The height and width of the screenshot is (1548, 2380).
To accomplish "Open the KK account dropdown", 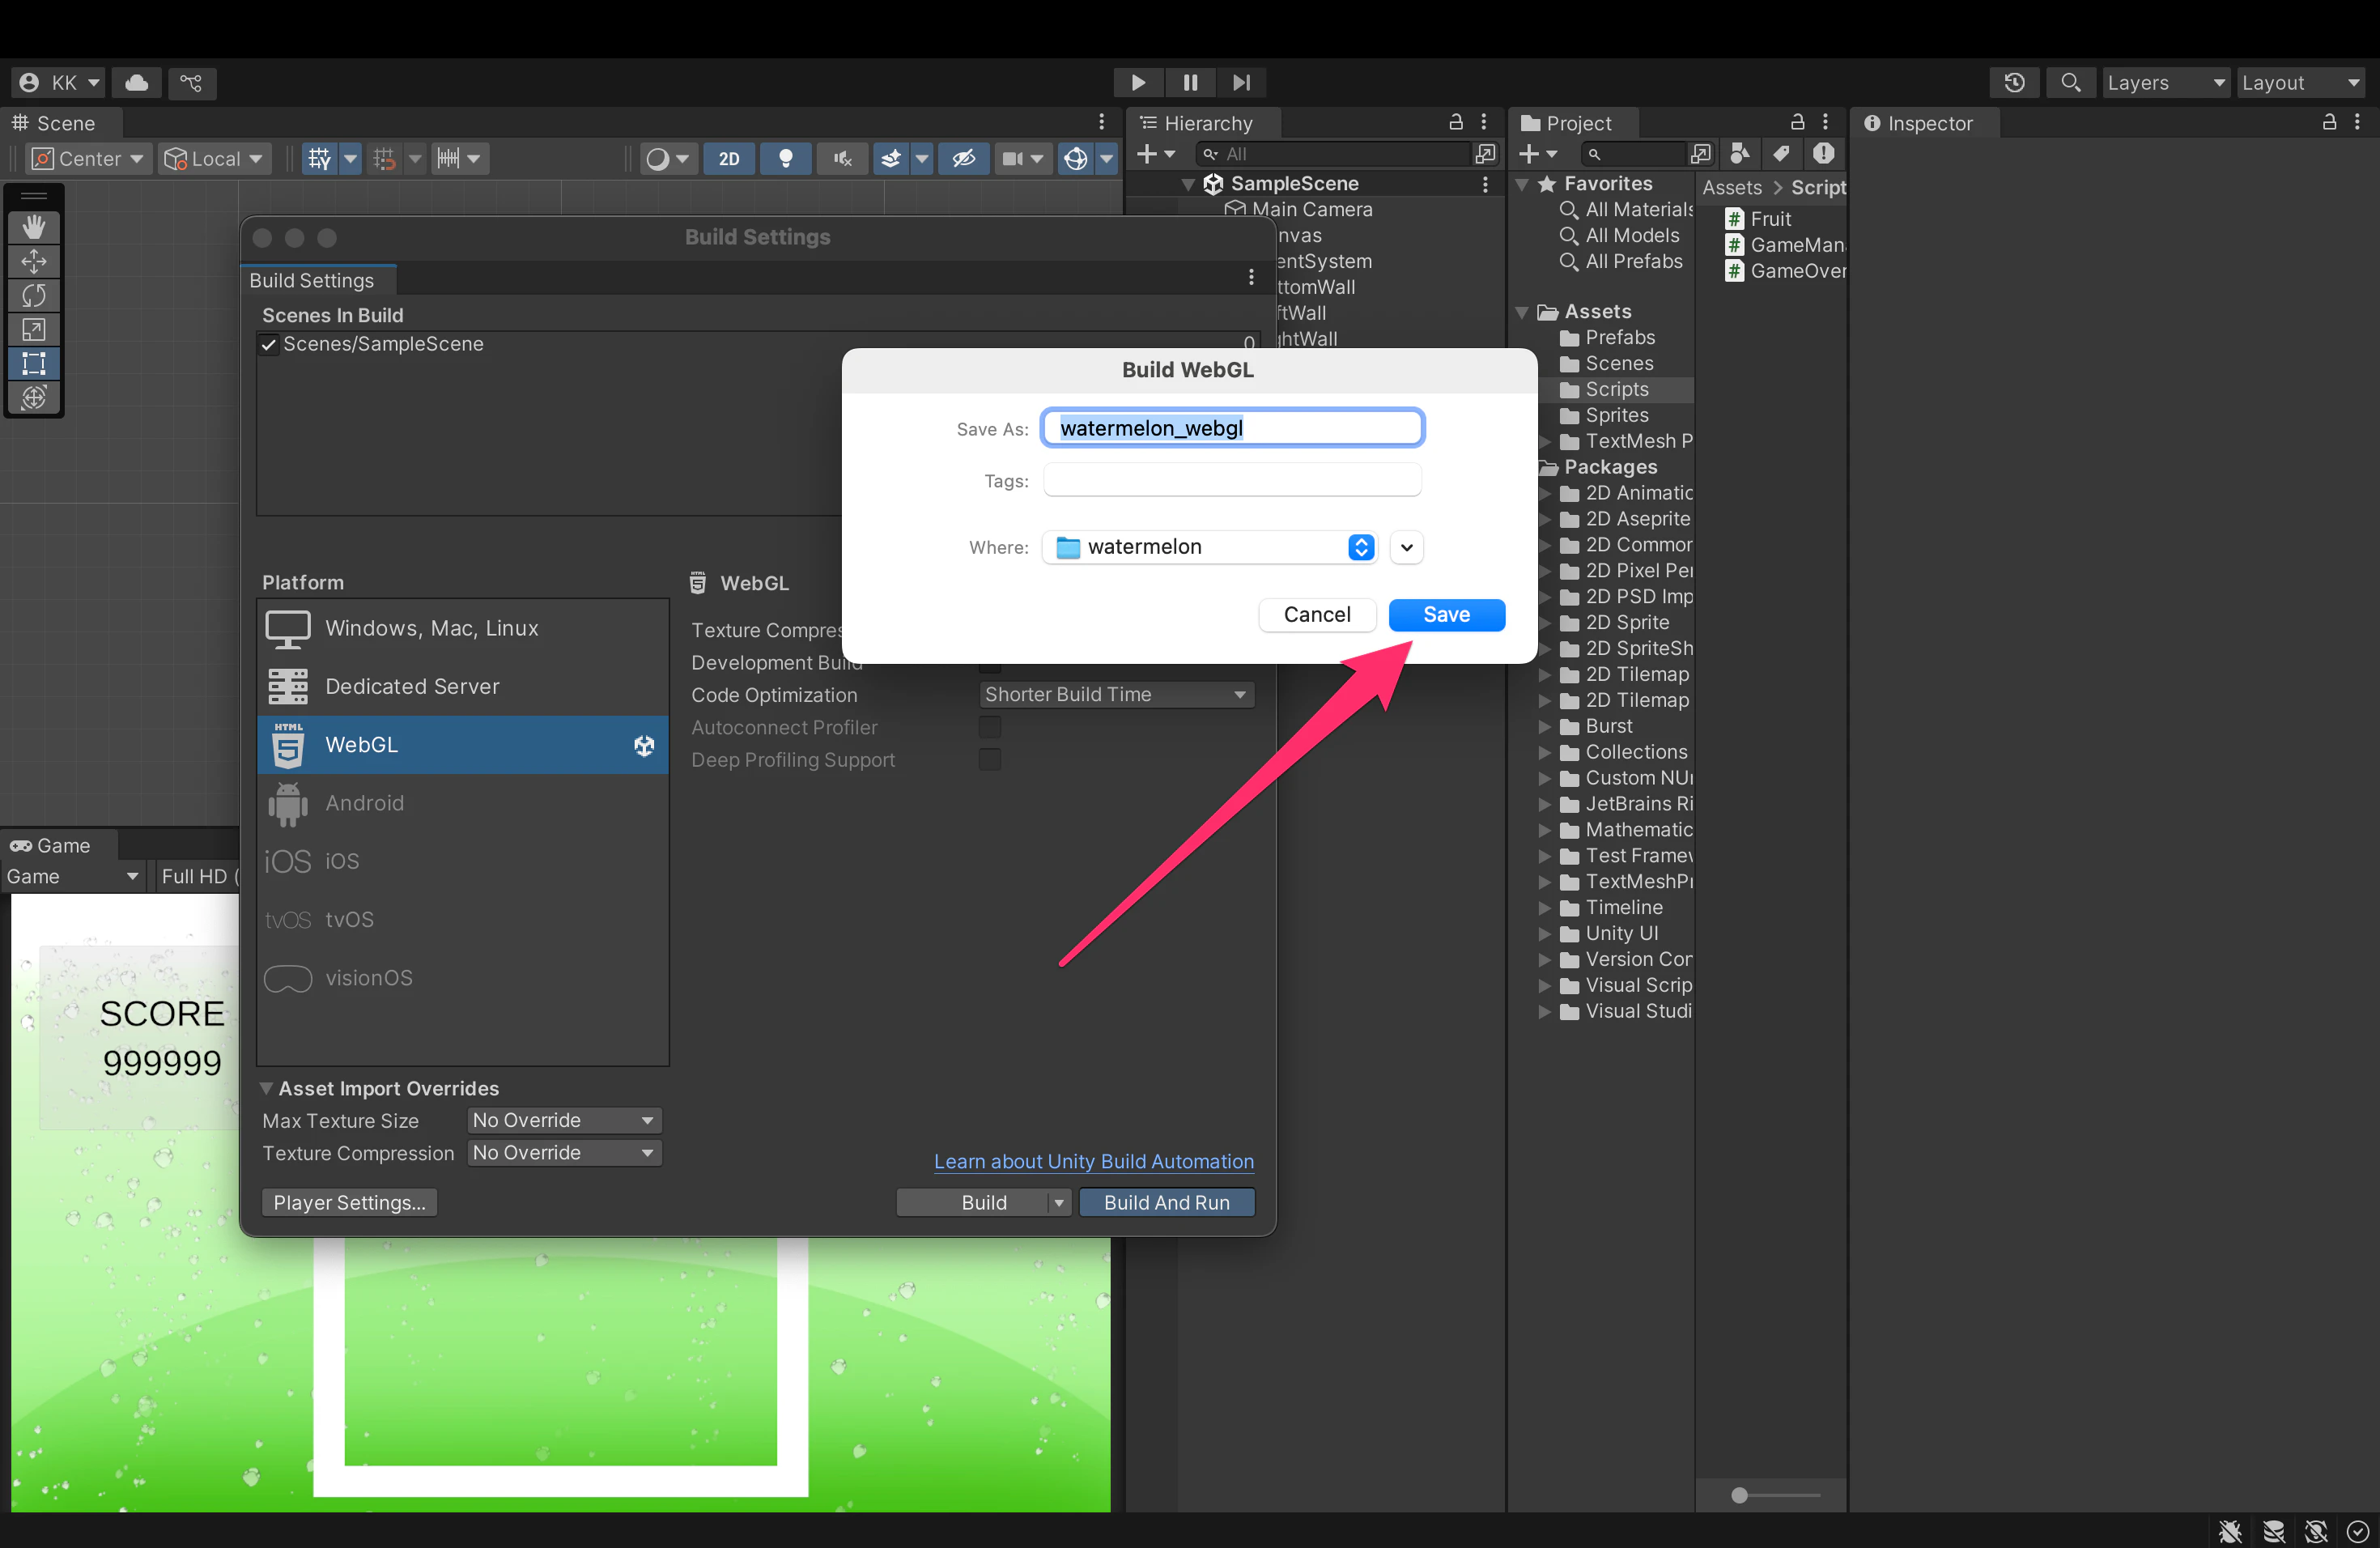I will (x=60, y=82).
